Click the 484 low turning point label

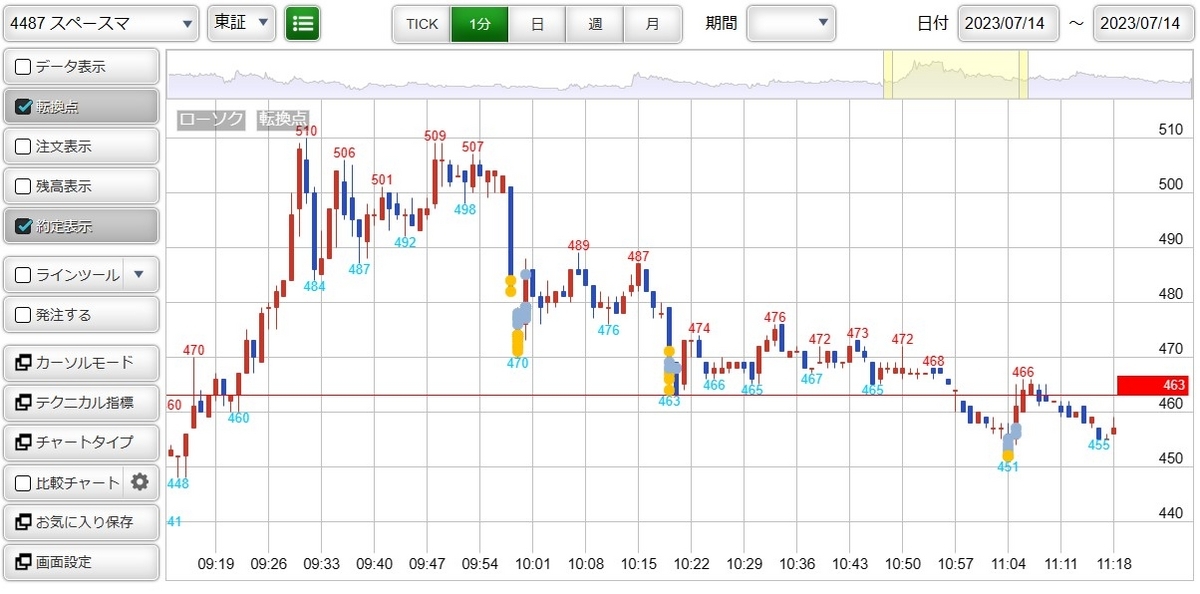314,286
